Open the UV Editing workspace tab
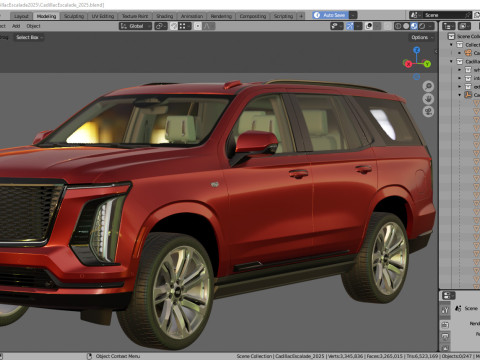The image size is (480, 360). click(x=103, y=16)
